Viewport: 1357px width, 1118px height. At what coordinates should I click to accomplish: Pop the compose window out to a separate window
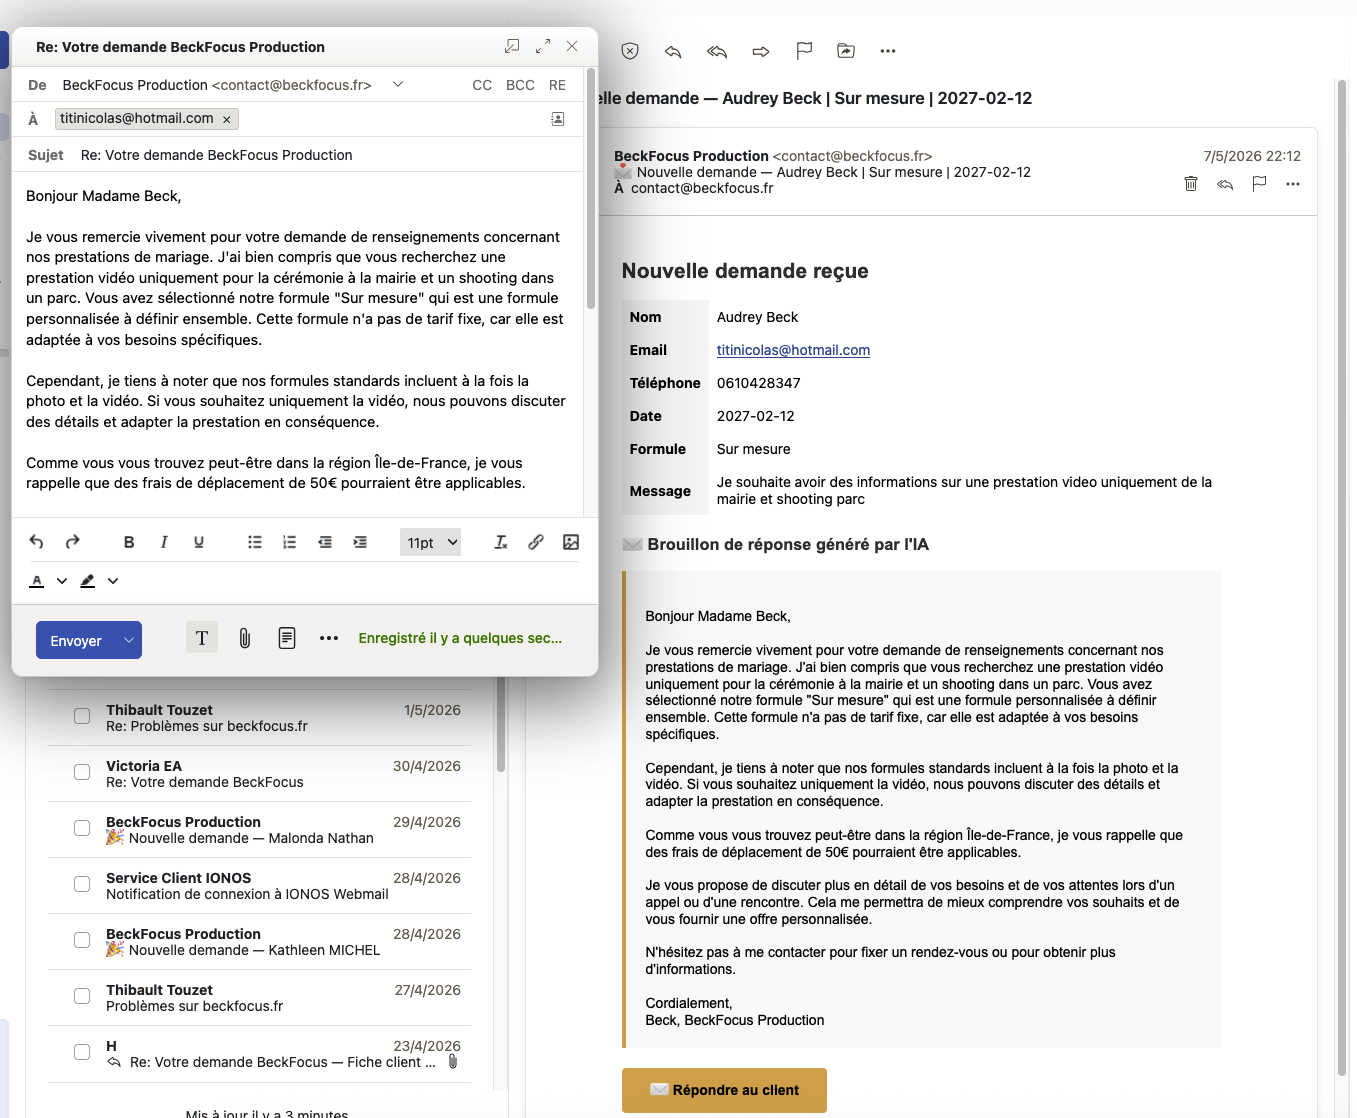[x=512, y=46]
